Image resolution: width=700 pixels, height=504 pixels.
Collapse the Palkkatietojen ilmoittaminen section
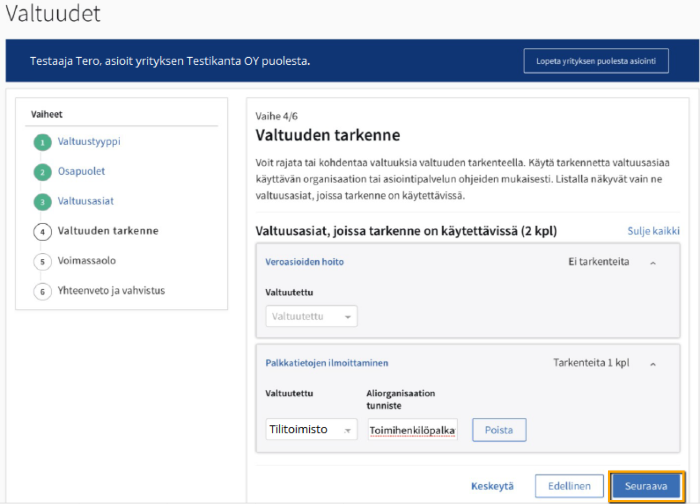coord(653,364)
